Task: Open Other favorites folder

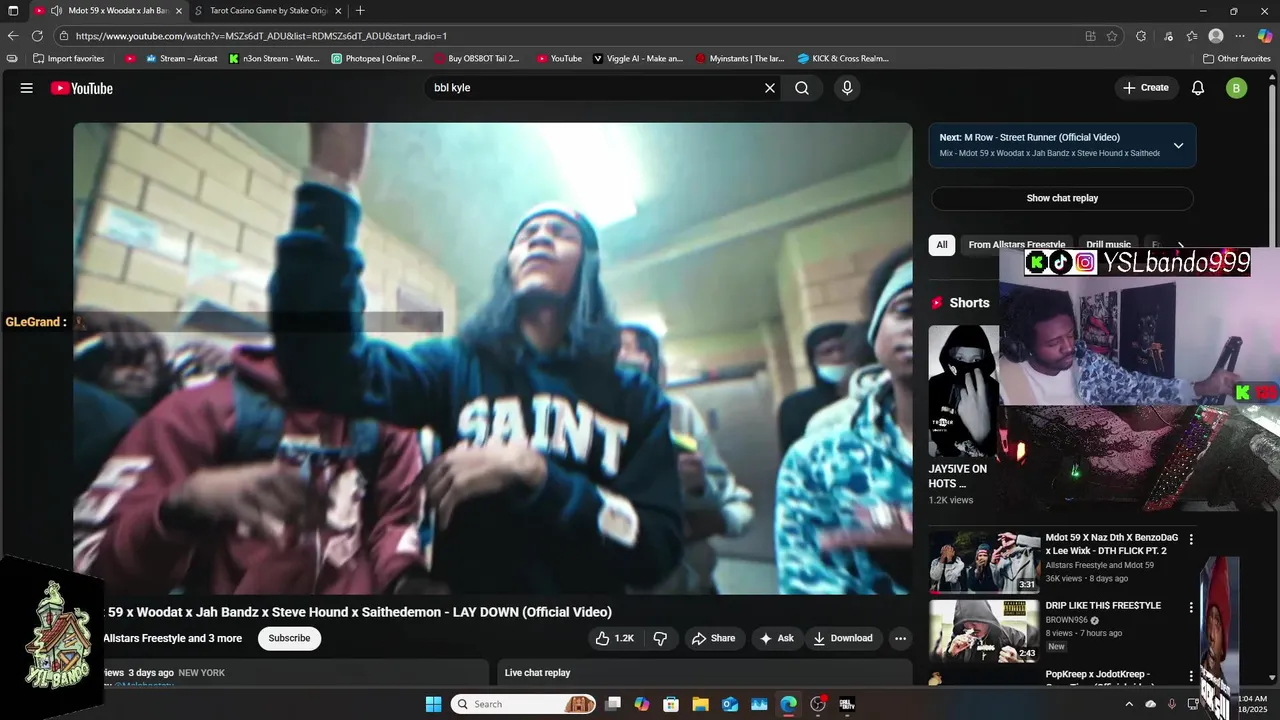Action: pyautogui.click(x=1236, y=58)
